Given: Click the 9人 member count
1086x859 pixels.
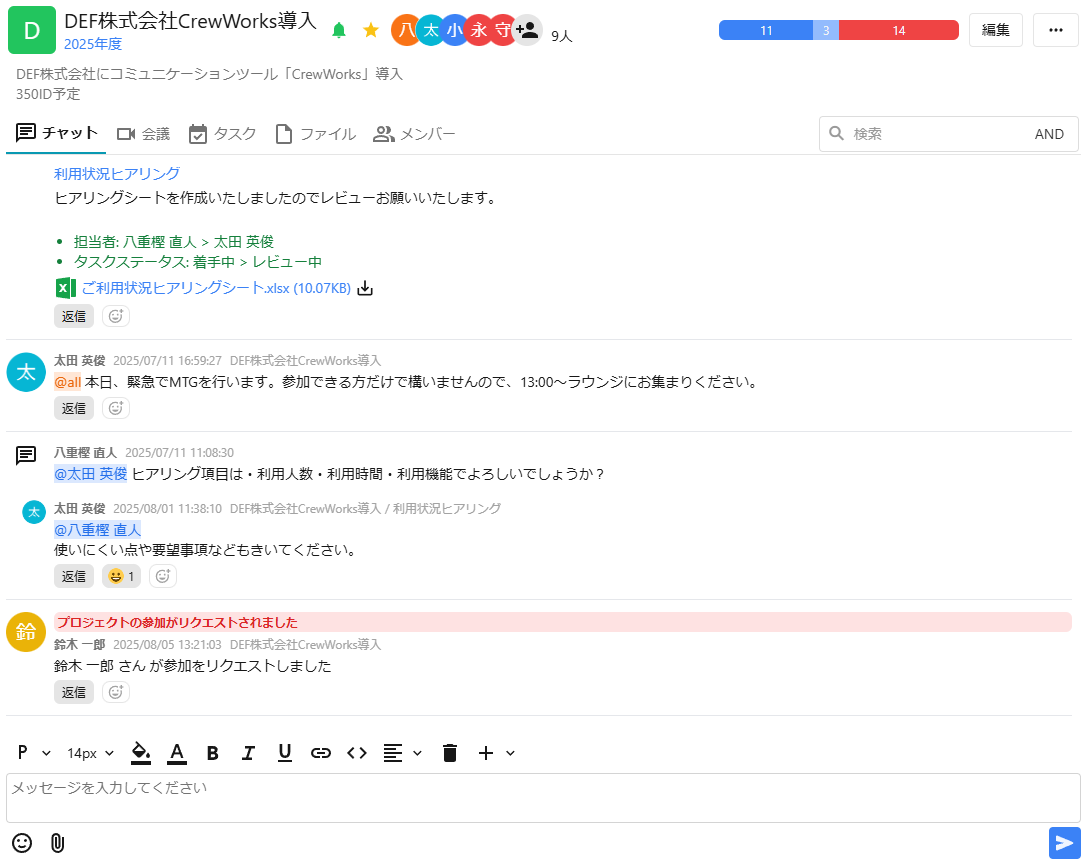Looking at the screenshot, I should pyautogui.click(x=562, y=36).
